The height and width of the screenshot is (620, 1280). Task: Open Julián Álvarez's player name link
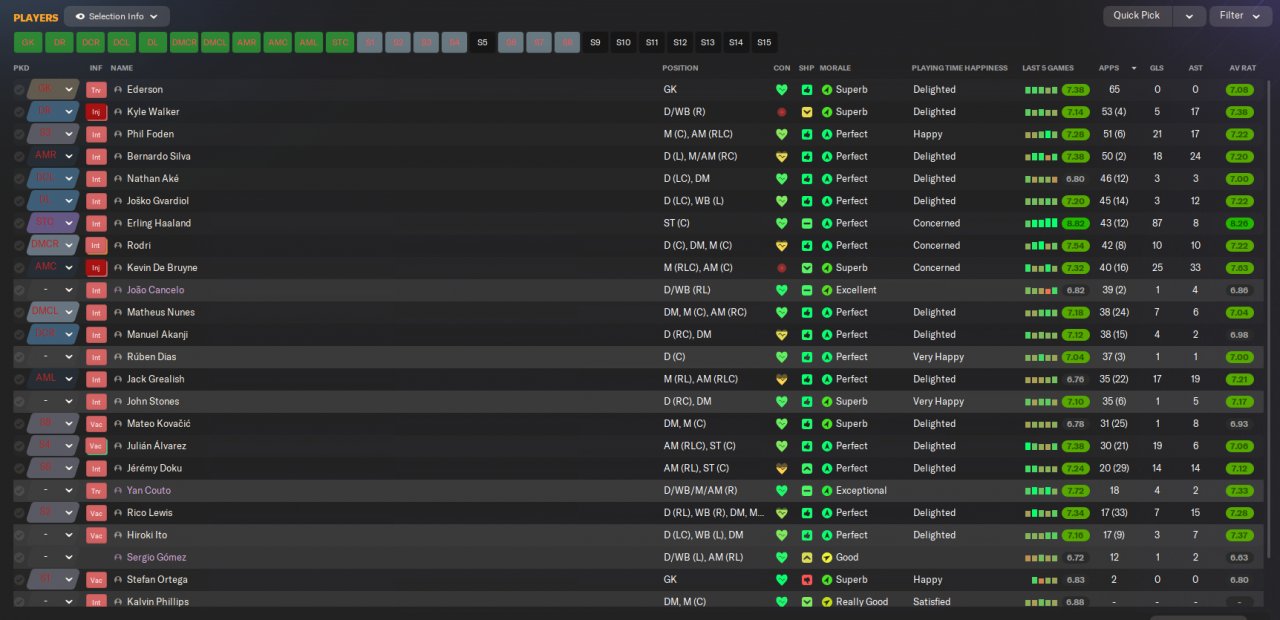[x=156, y=446]
